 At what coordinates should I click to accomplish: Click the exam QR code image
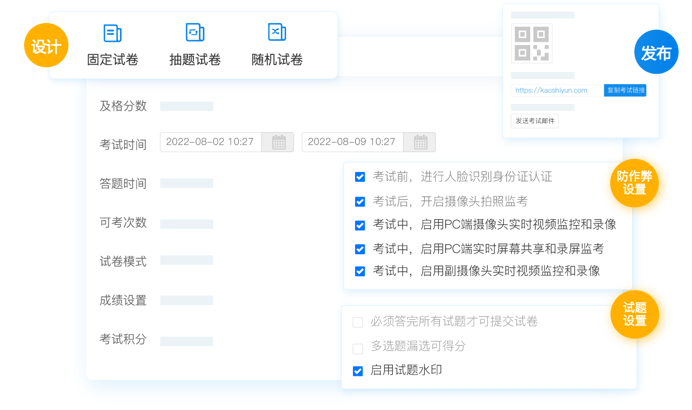532,45
